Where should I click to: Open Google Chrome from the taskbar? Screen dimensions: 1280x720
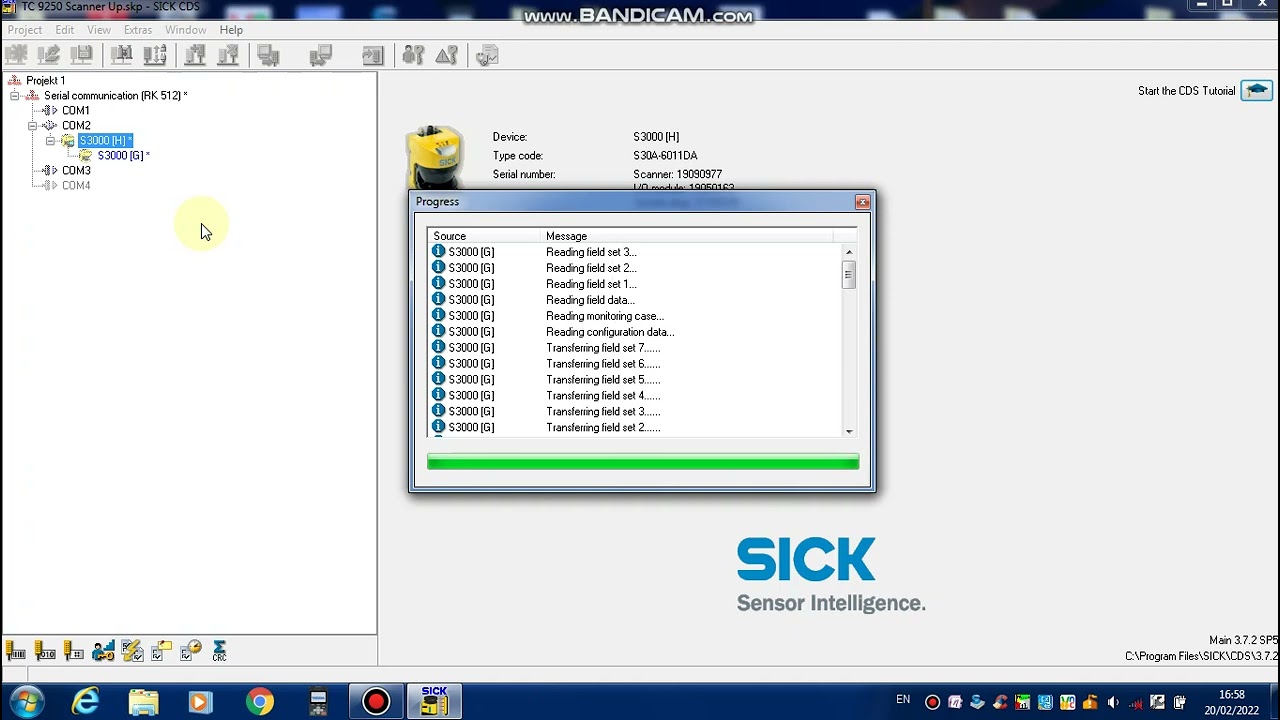click(x=260, y=702)
